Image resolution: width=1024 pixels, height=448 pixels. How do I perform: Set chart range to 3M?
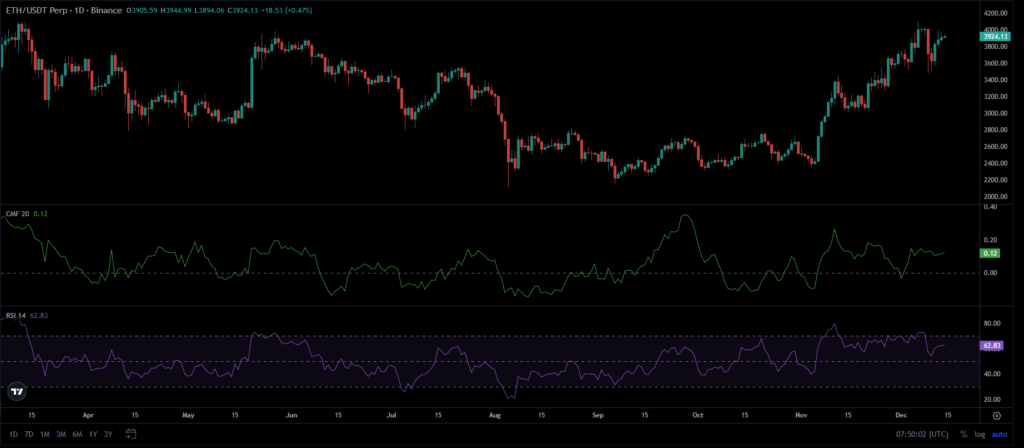pyautogui.click(x=61, y=434)
